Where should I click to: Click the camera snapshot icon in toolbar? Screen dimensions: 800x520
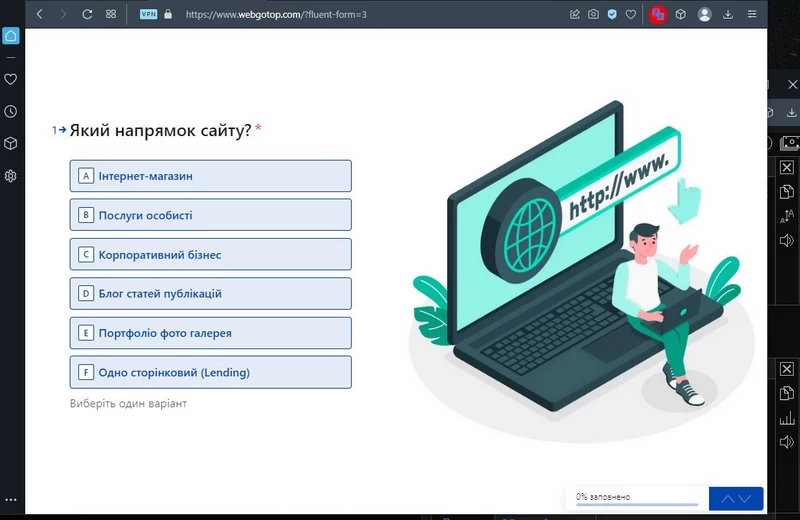(x=593, y=14)
